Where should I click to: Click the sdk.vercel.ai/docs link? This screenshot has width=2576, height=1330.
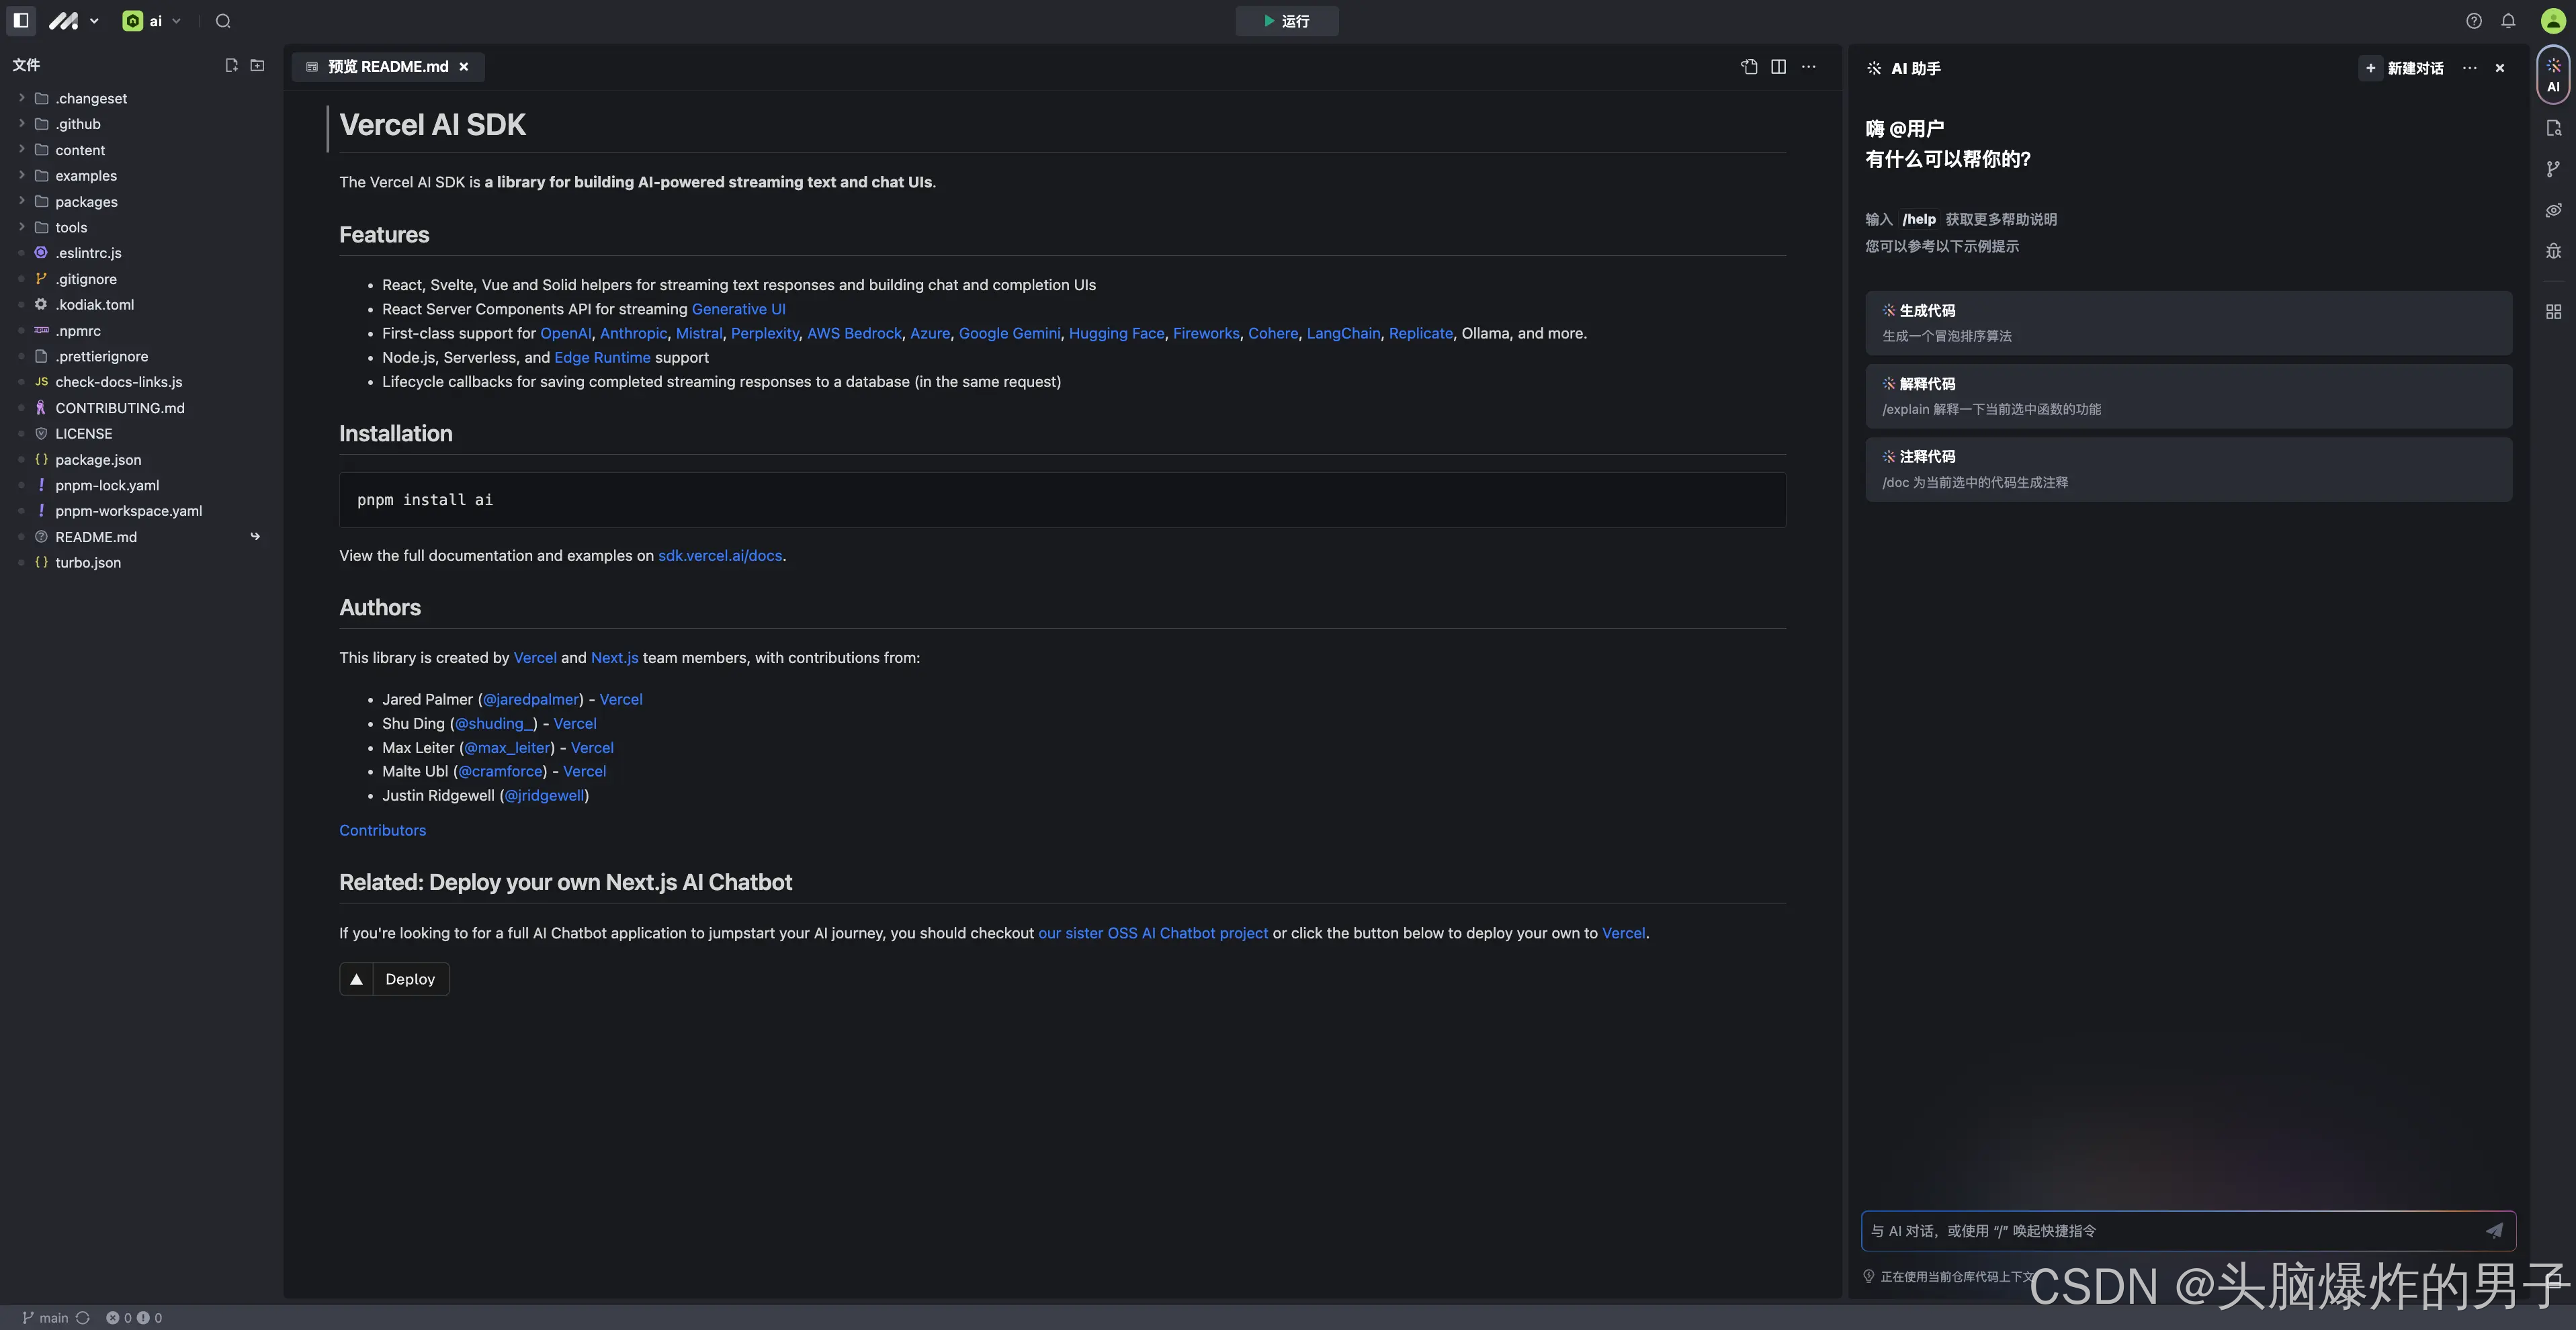(720, 556)
